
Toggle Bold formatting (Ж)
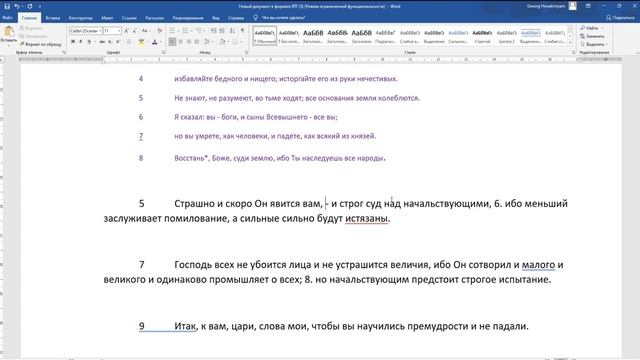click(73, 42)
